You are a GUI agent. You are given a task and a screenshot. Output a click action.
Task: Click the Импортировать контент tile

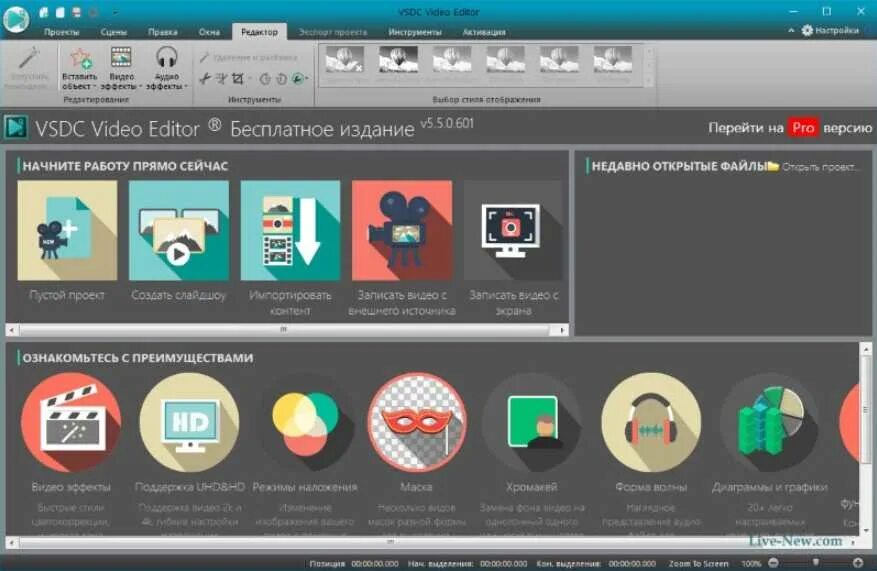(290, 230)
